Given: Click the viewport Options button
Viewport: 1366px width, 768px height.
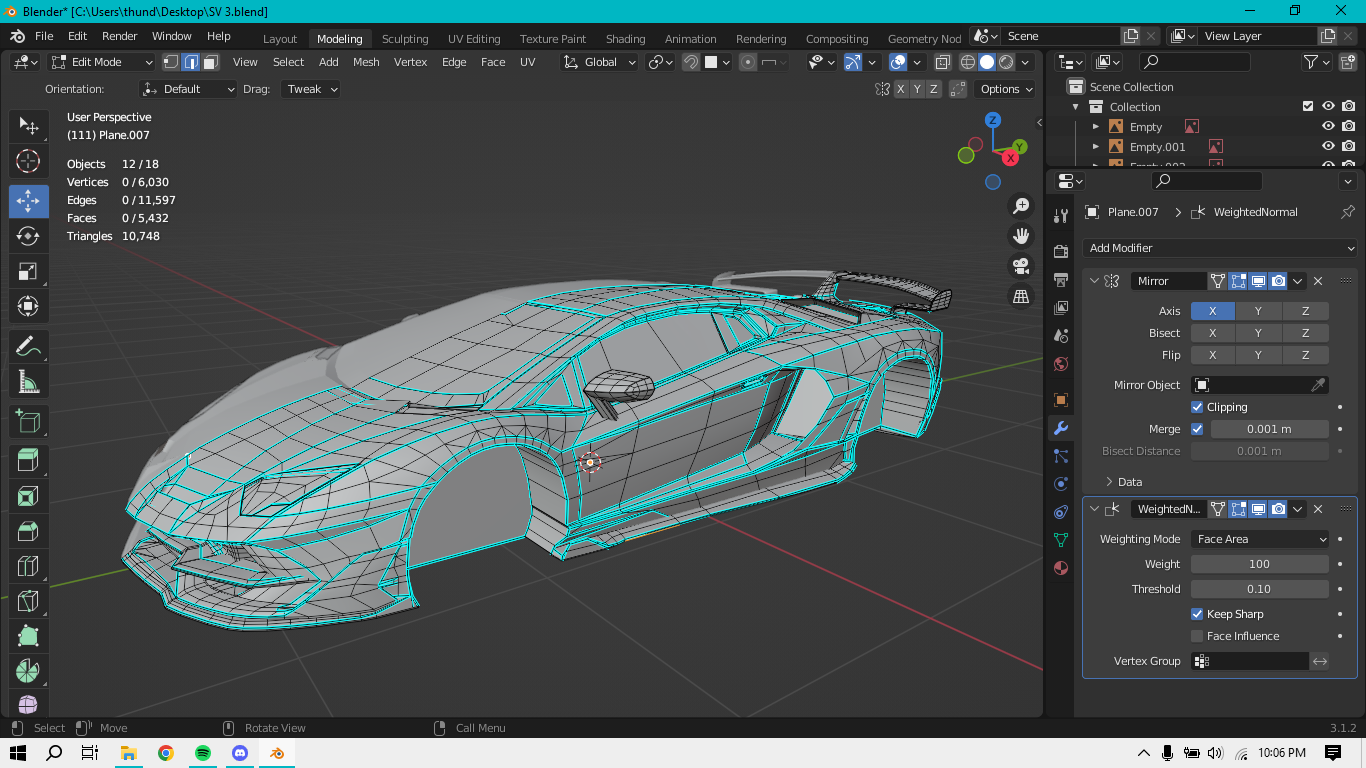Looking at the screenshot, I should pos(1006,89).
